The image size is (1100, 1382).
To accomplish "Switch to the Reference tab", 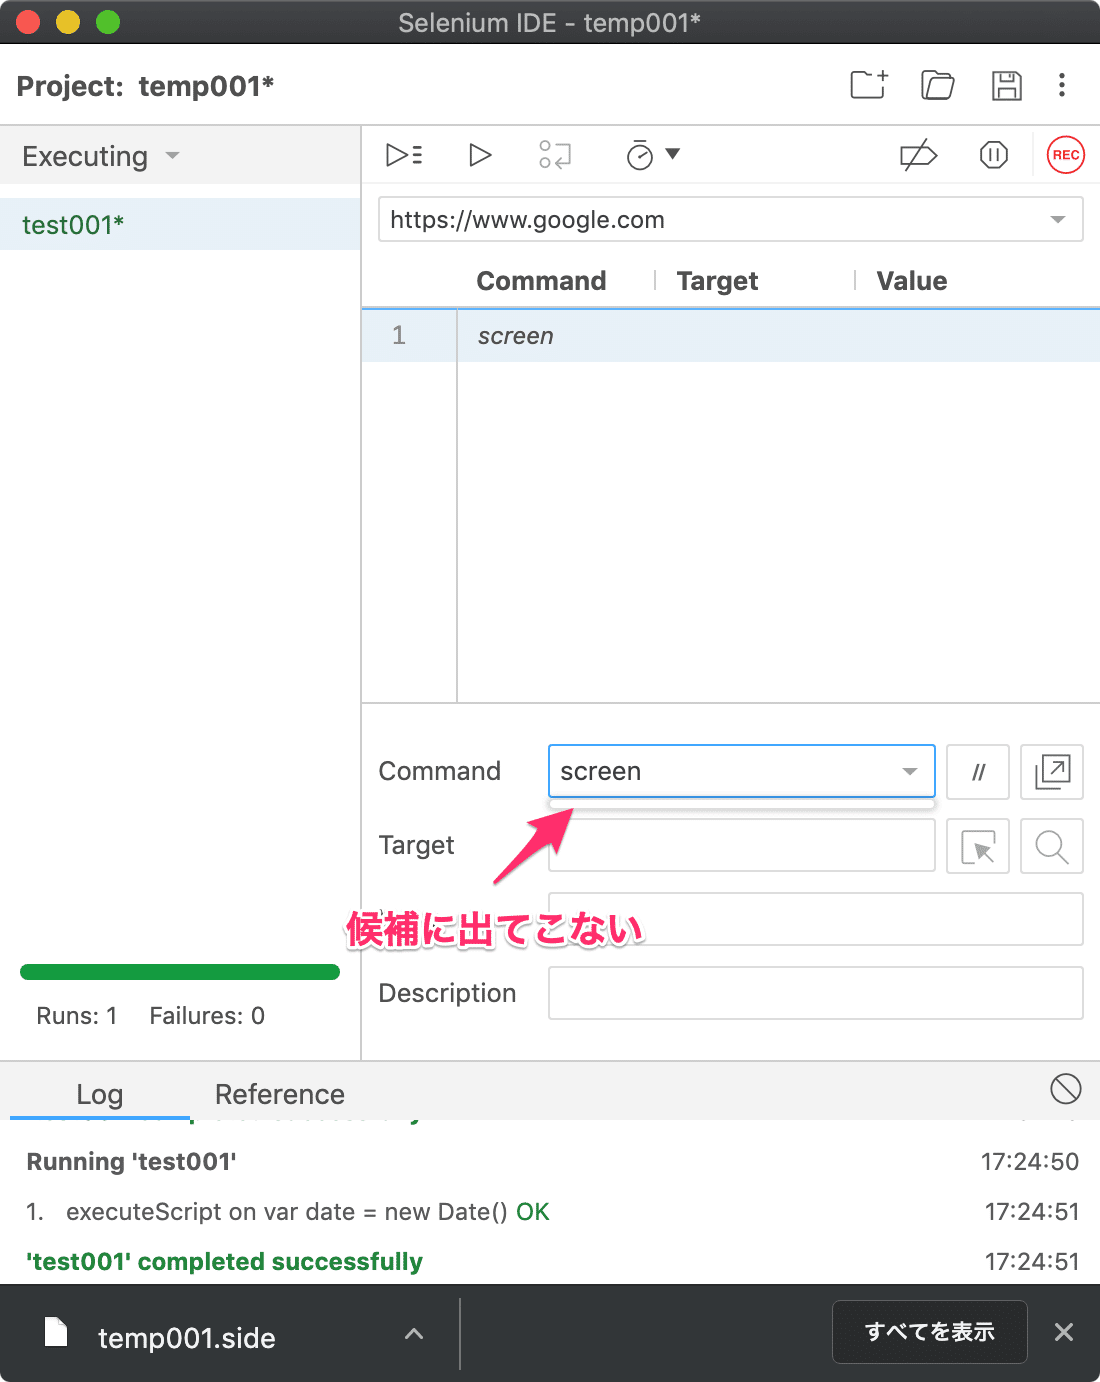I will point(279,1094).
